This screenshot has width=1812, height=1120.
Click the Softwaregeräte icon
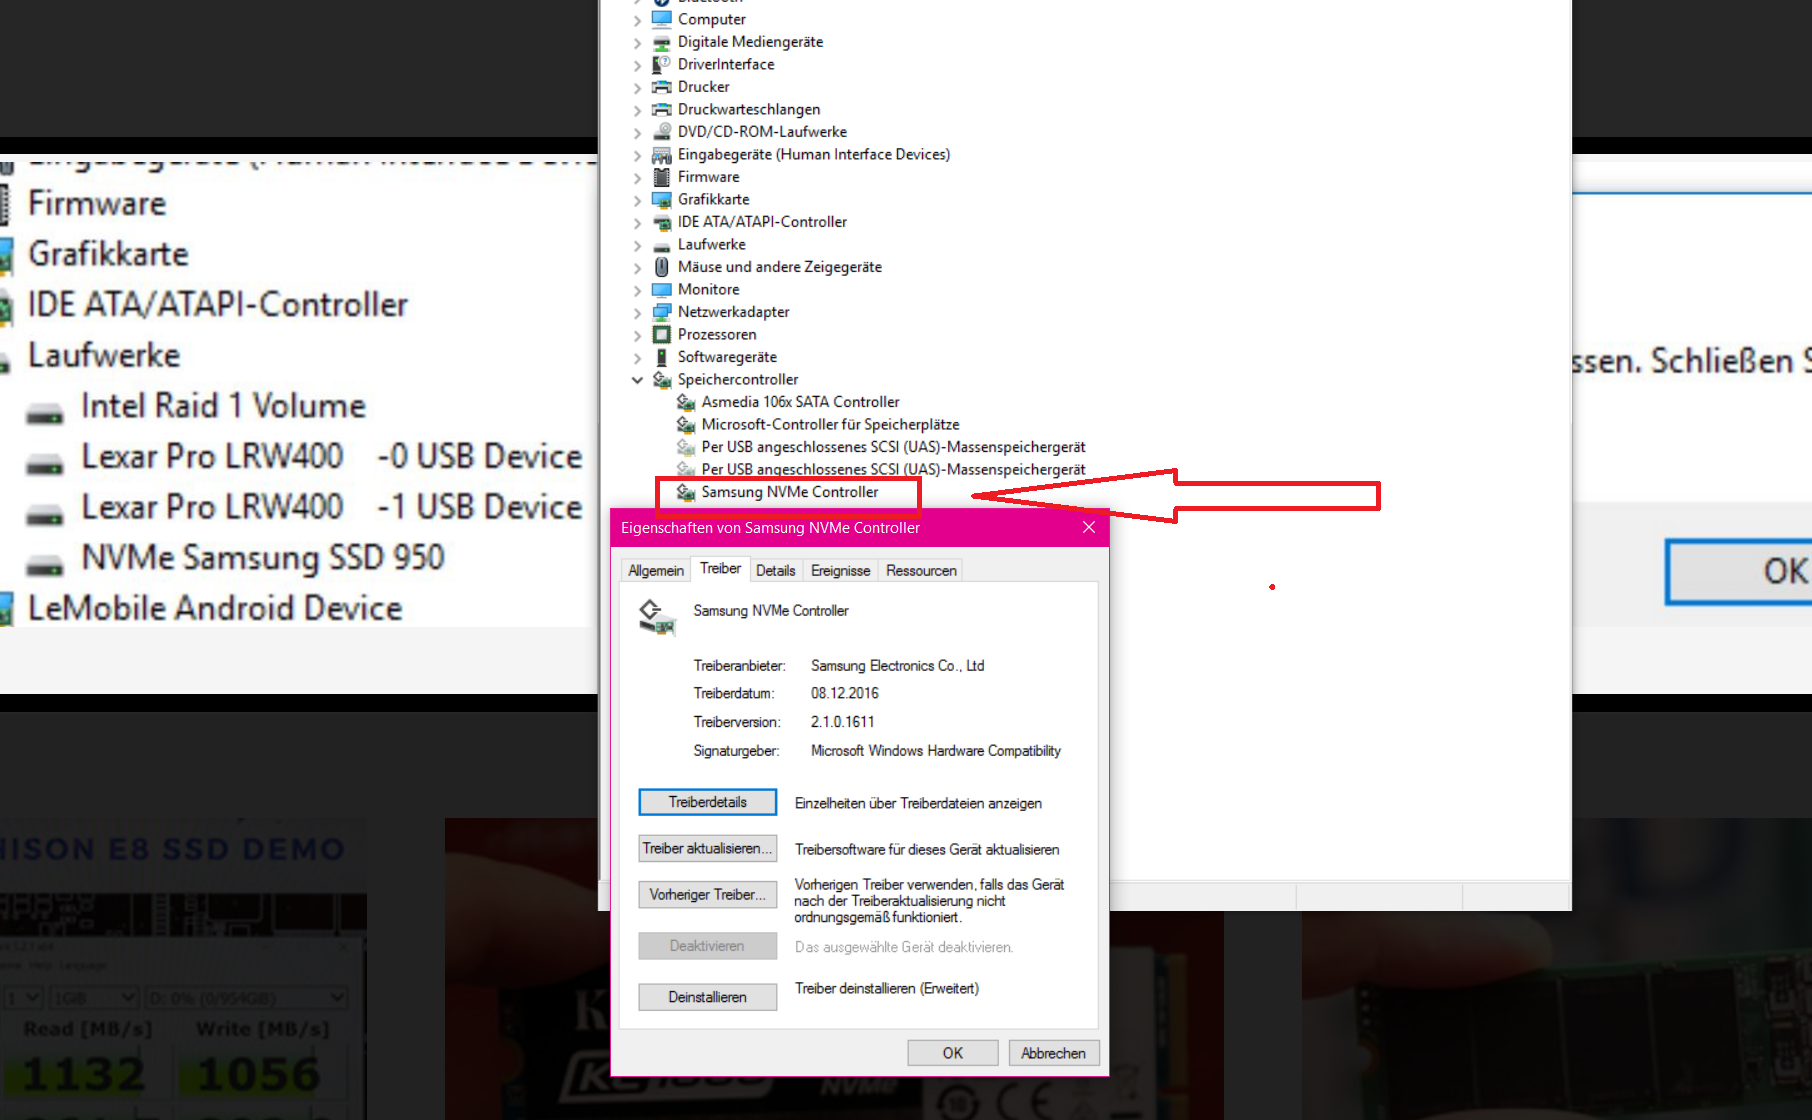[661, 357]
